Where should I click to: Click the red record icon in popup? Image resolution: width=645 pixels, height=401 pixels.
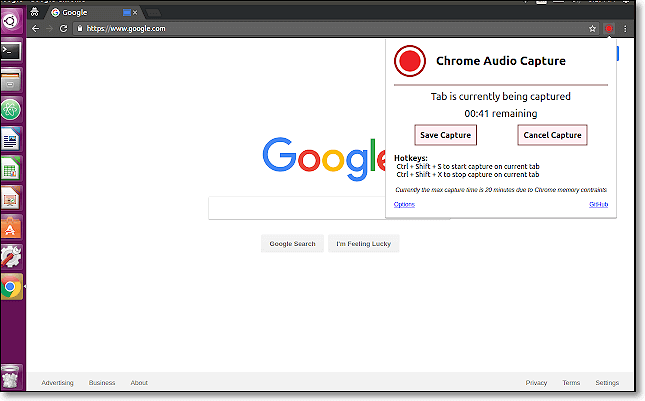[x=409, y=61]
